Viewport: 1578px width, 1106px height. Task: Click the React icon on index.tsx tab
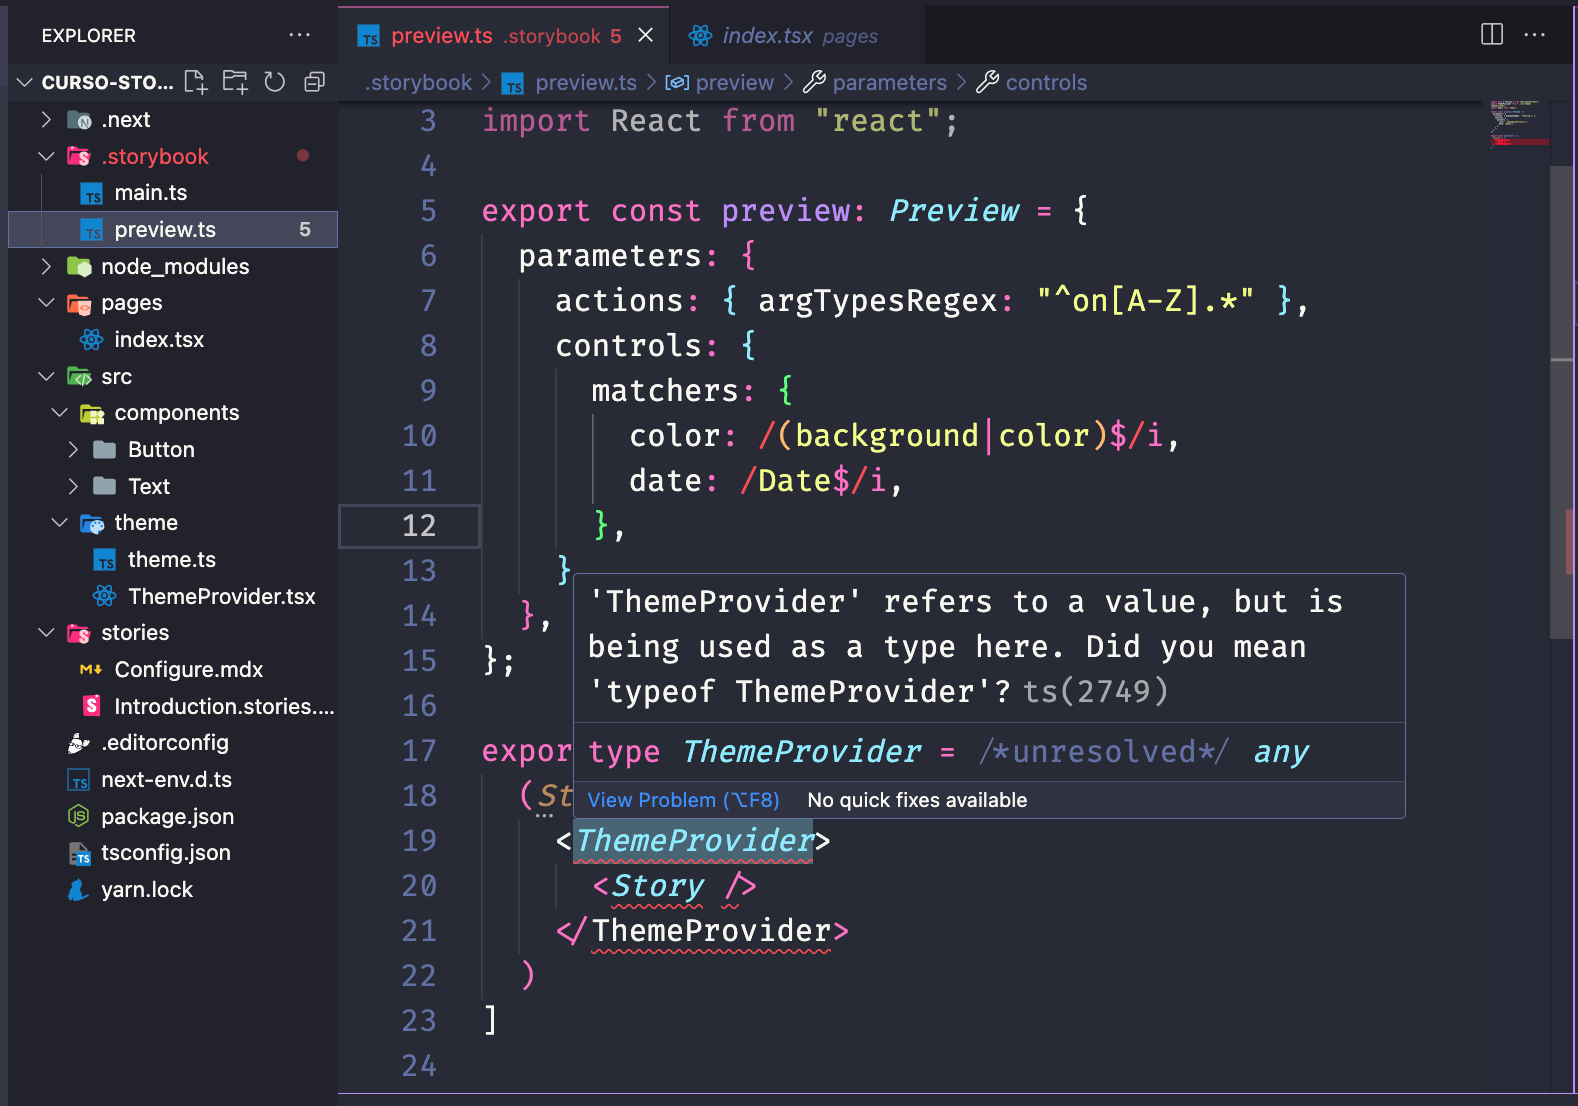(x=700, y=35)
